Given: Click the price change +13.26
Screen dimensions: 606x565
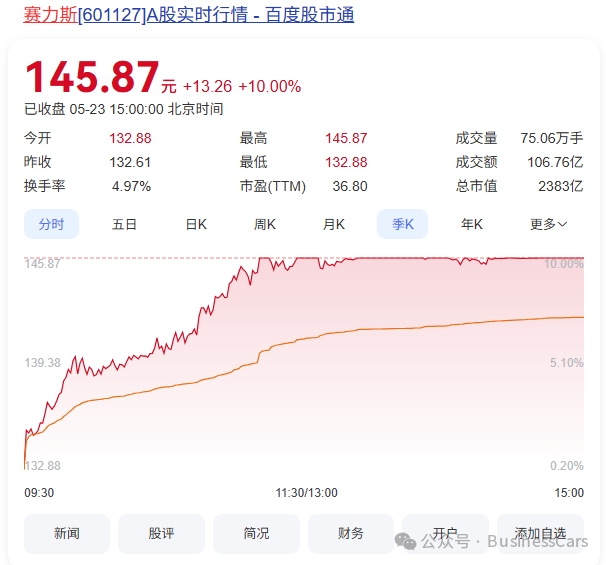Looking at the screenshot, I should pos(207,87).
